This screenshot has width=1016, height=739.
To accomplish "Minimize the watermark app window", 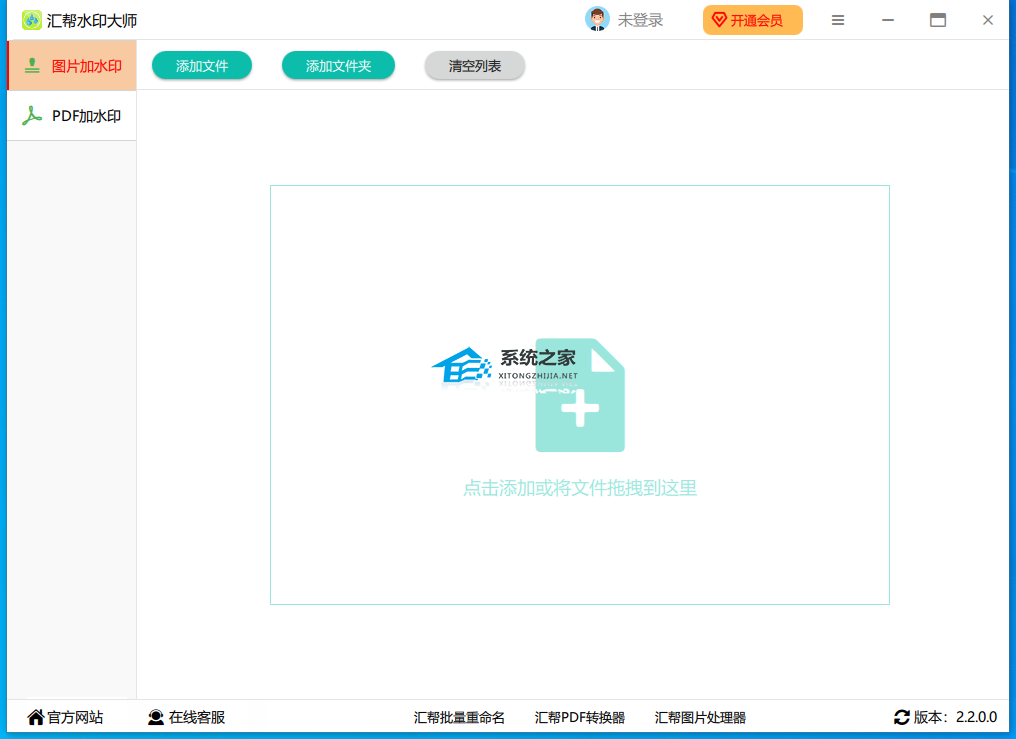I will [888, 20].
